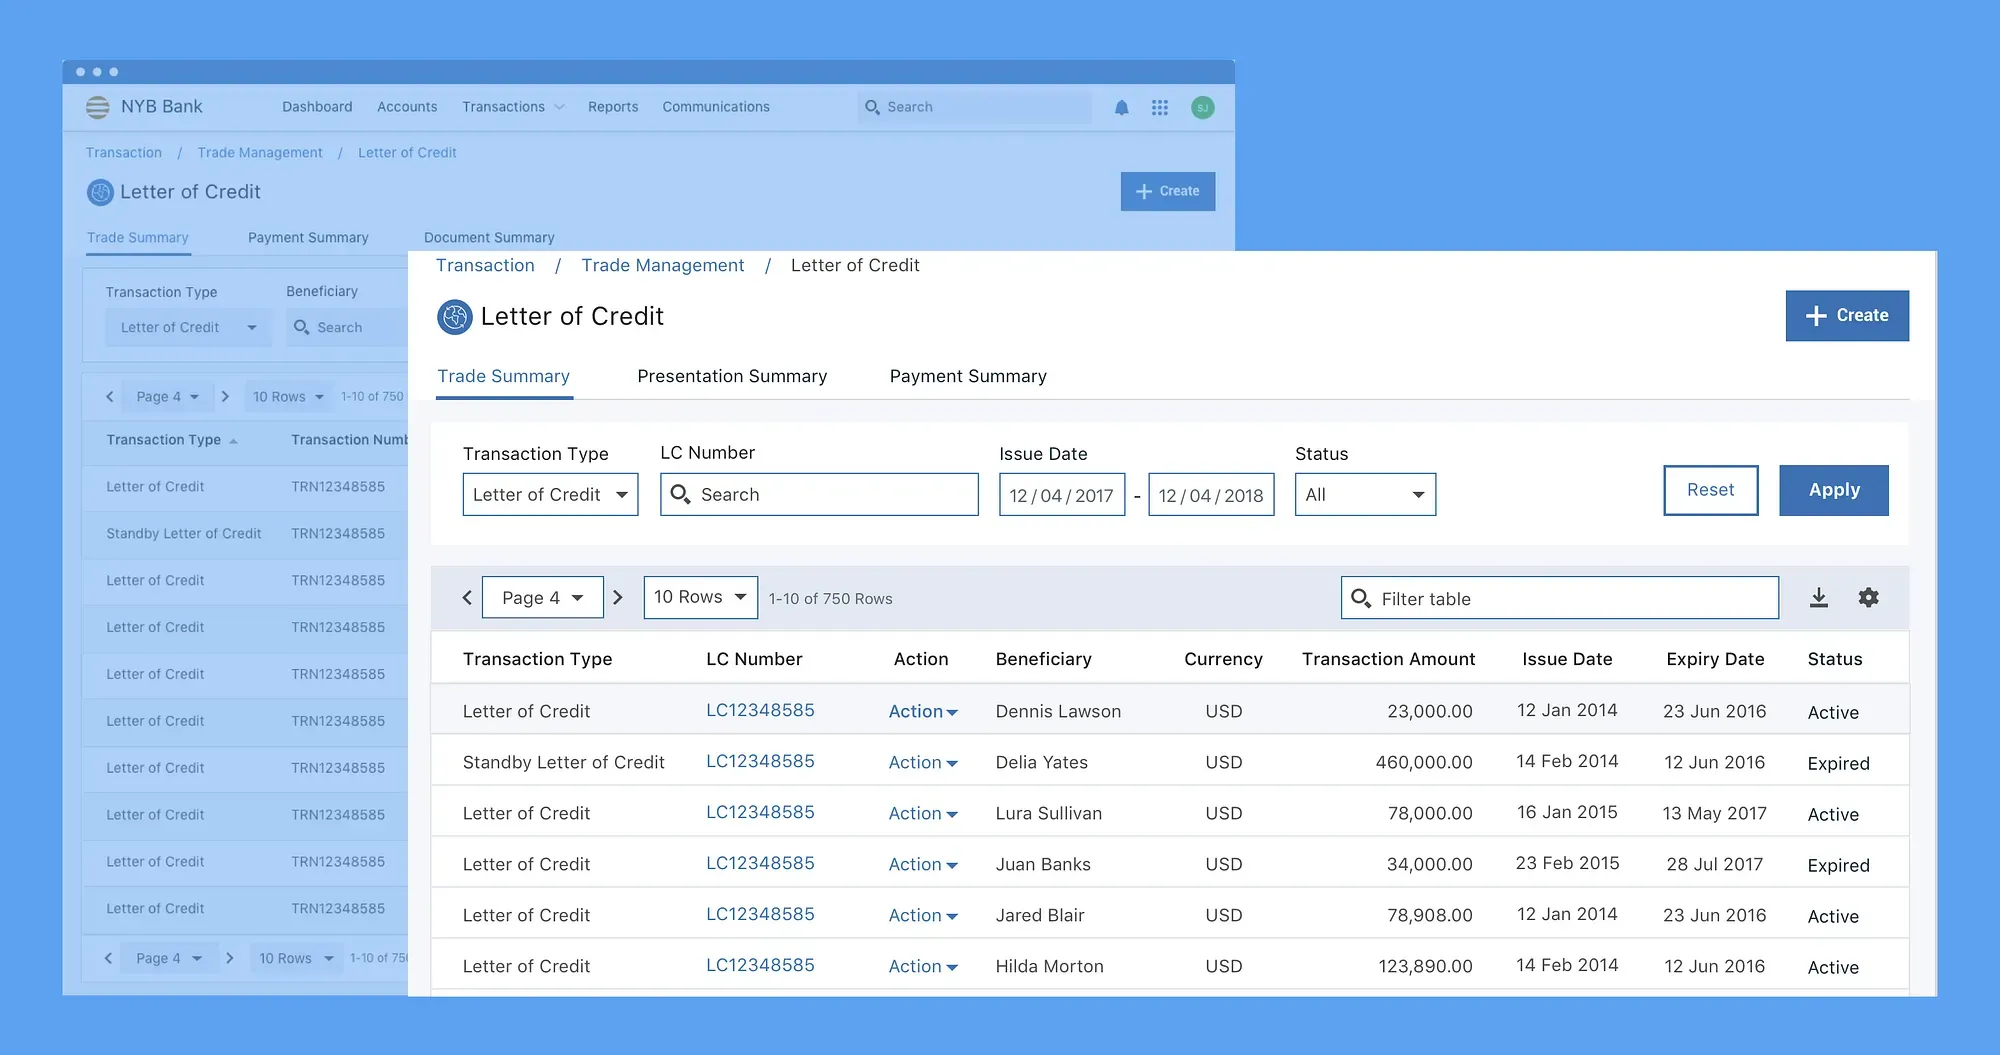
Task: Expand the 10 Rows selector
Action: [700, 597]
